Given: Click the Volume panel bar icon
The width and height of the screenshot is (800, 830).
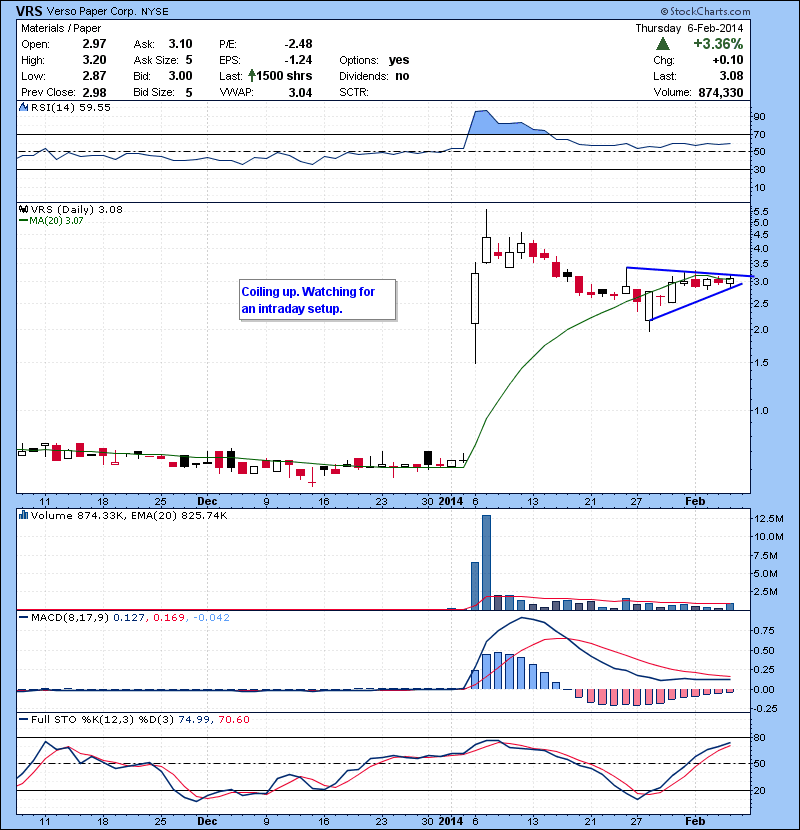Looking at the screenshot, I should (23, 515).
